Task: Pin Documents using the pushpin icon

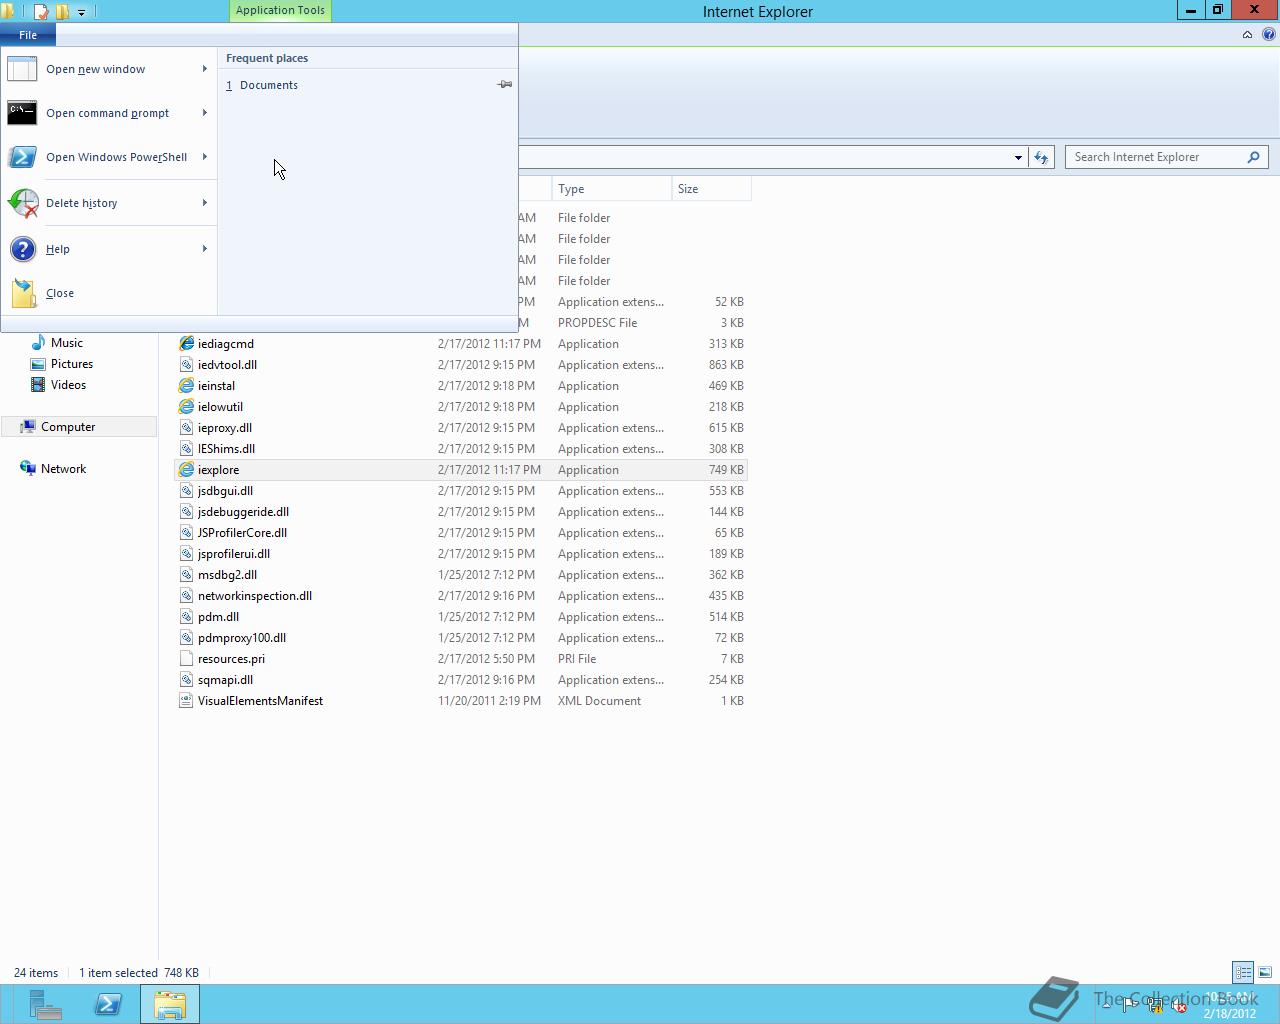Action: (505, 84)
